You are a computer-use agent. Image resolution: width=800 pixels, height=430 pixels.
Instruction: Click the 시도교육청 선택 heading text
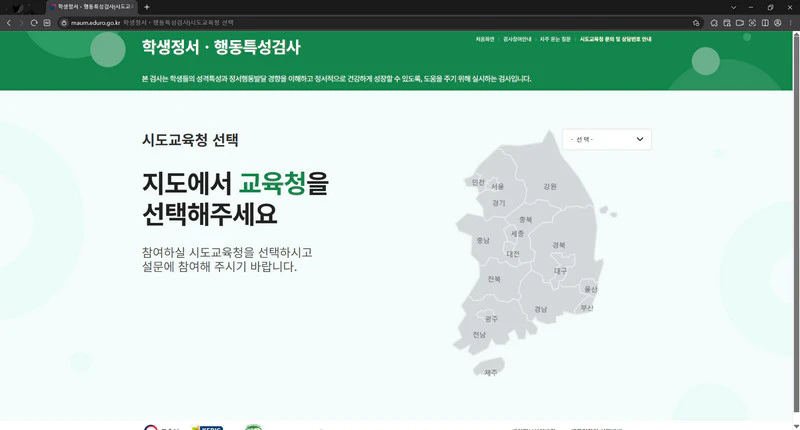pos(190,140)
